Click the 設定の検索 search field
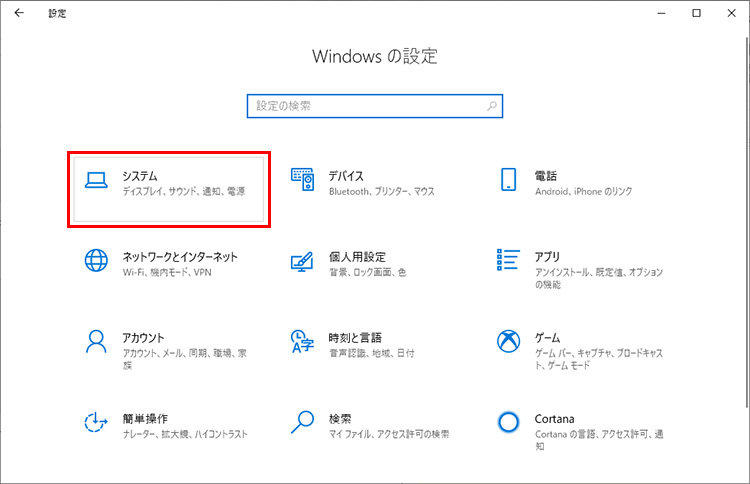This screenshot has height=484, width=750. pos(375,106)
